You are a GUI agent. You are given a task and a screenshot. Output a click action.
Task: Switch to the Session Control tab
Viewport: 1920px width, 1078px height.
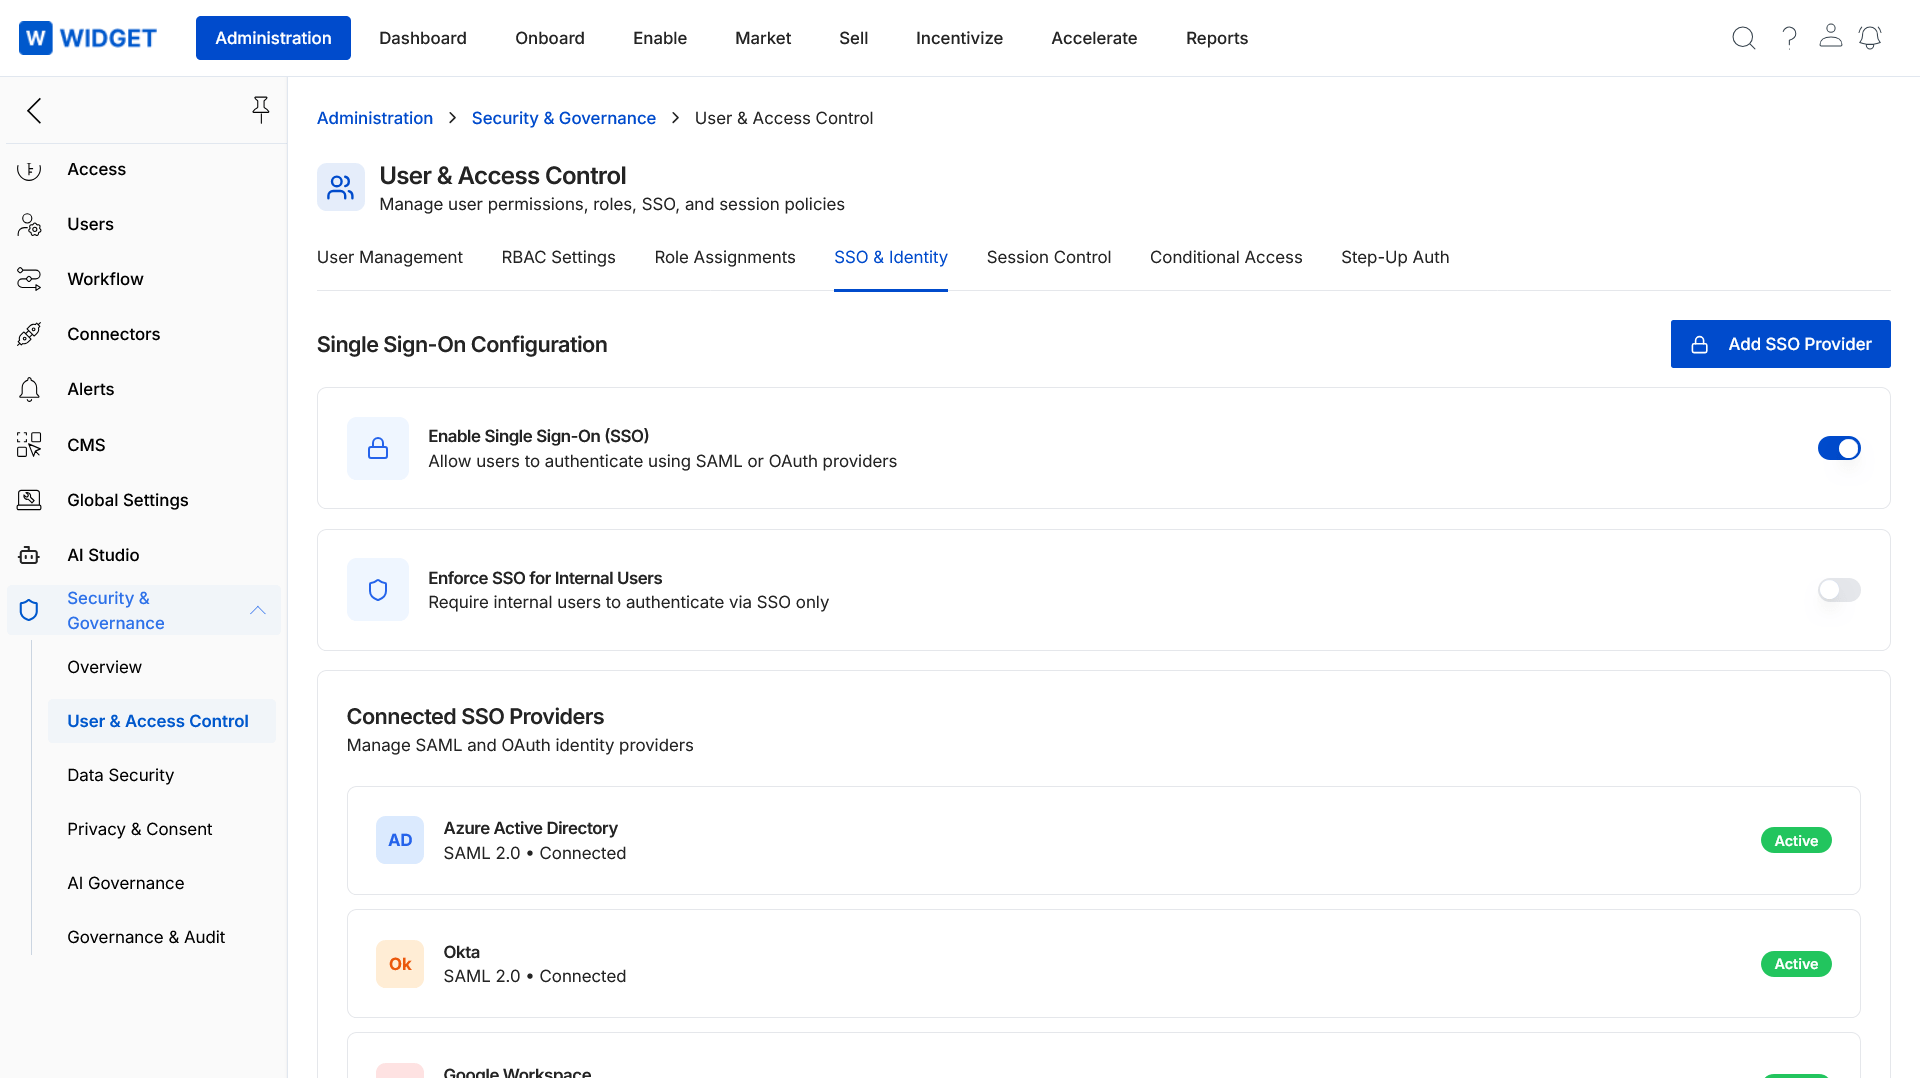pos(1048,257)
